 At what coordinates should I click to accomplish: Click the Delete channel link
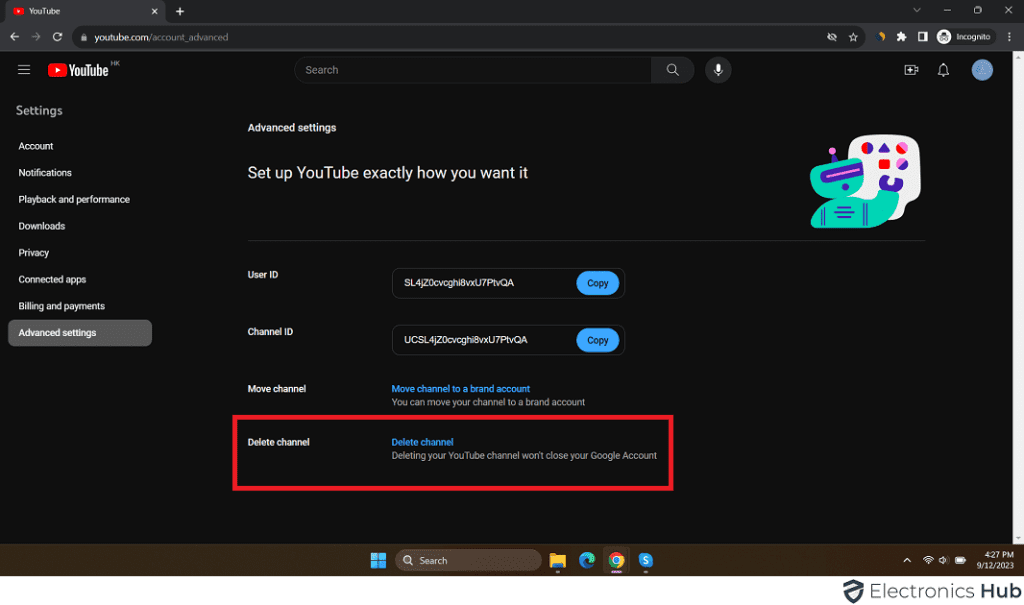[422, 441]
